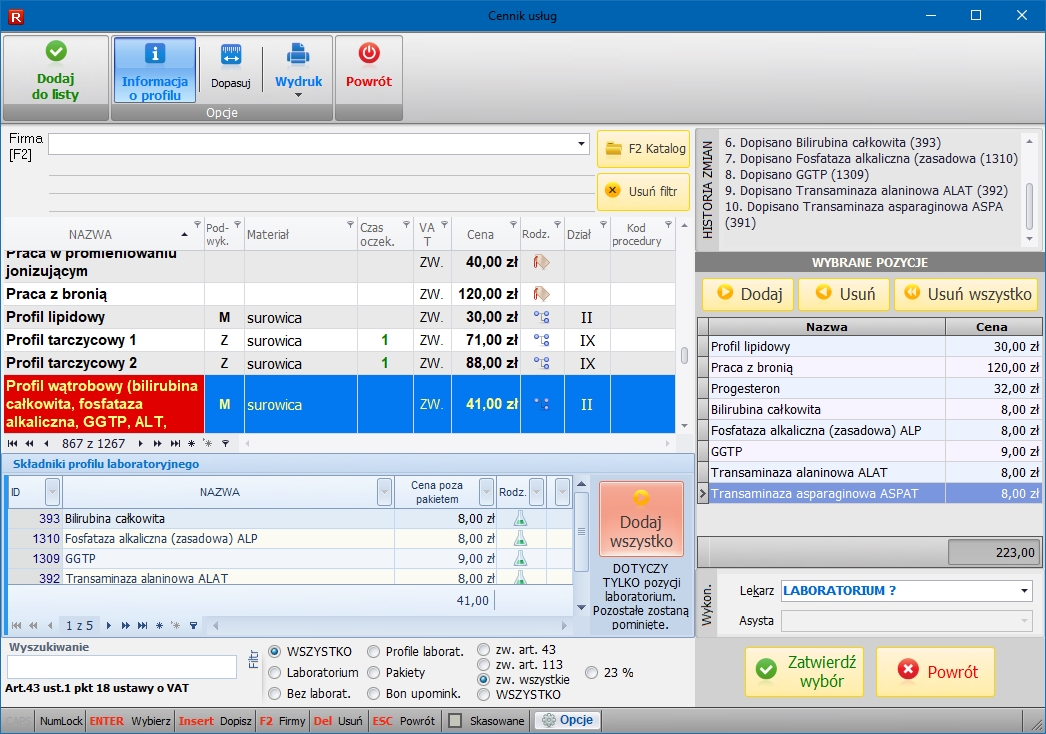
Task: Click Usuń filtr to clear filter
Action: click(644, 190)
